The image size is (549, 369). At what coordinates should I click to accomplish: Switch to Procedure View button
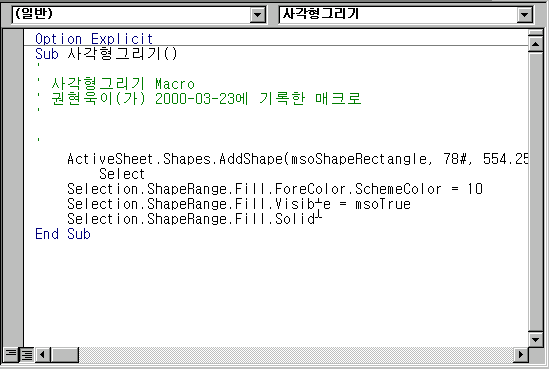pos(10,355)
